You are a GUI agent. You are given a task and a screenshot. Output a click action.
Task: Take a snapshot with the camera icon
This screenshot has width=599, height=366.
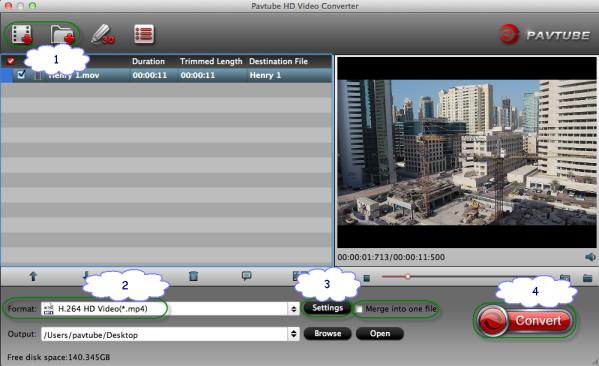(x=565, y=278)
